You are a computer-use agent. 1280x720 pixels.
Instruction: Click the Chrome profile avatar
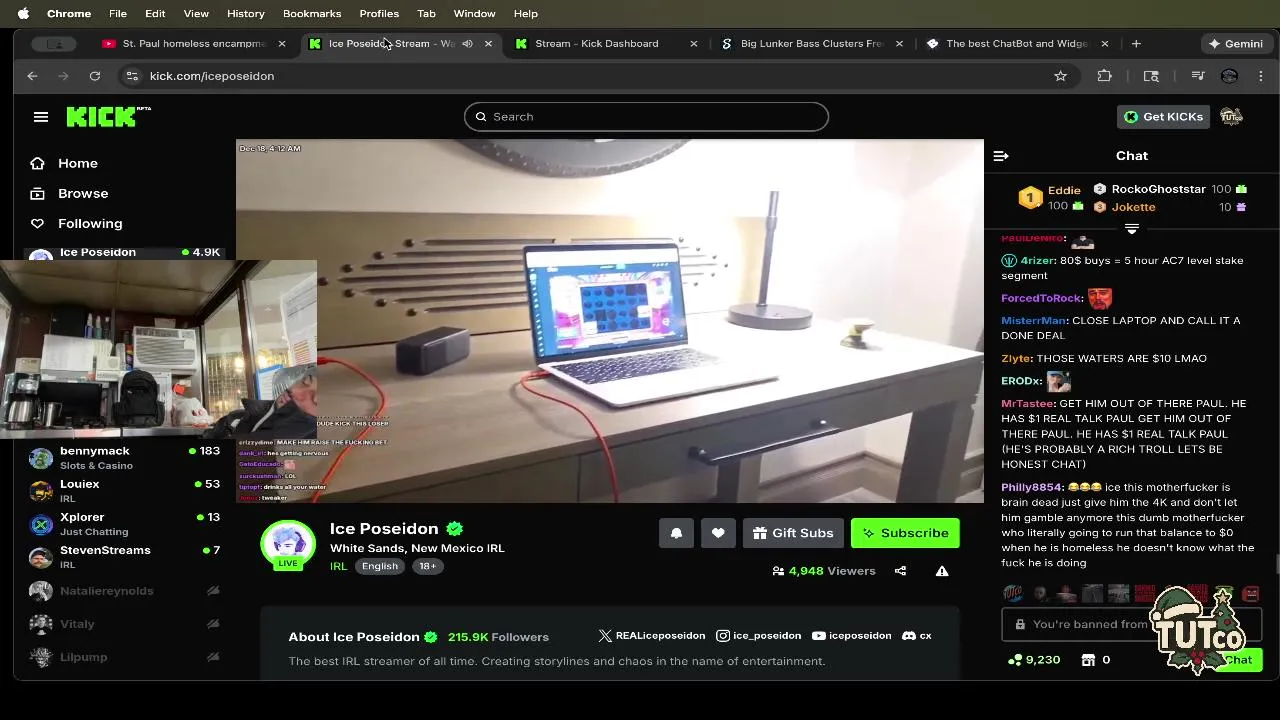1230,76
